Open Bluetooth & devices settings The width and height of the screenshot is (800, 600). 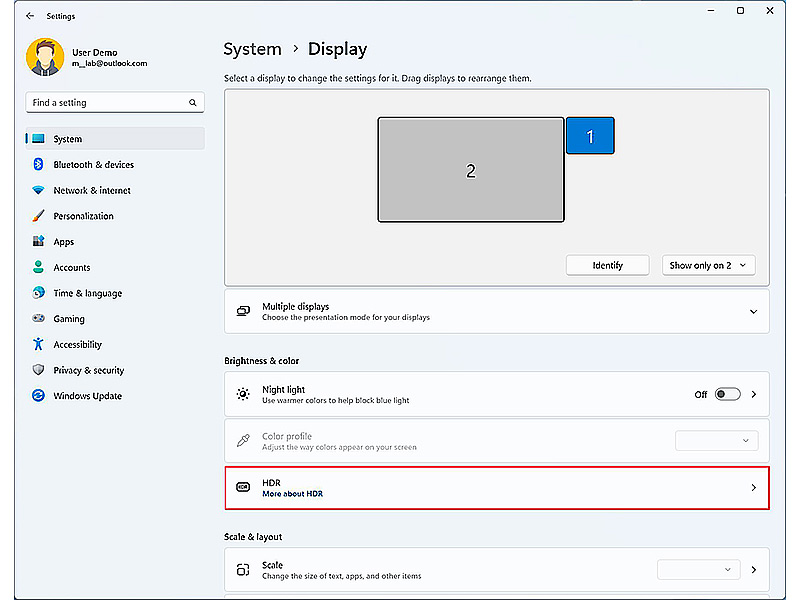pos(115,164)
